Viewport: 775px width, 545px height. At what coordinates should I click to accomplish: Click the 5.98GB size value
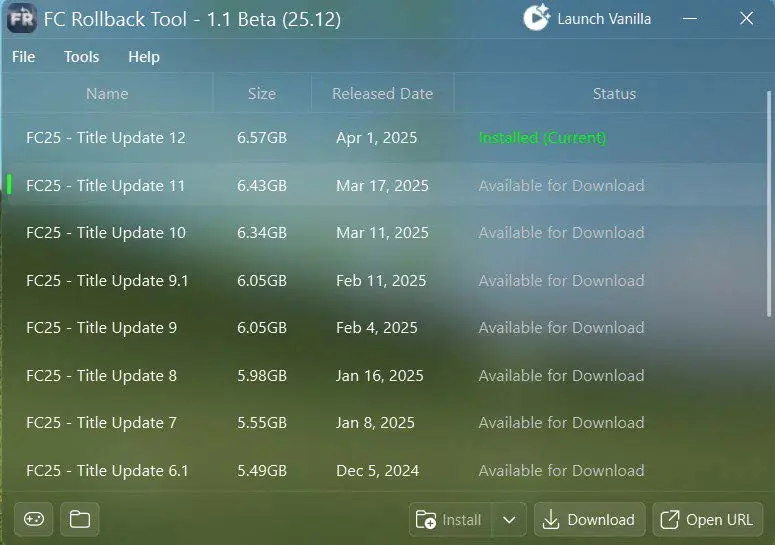(x=262, y=376)
